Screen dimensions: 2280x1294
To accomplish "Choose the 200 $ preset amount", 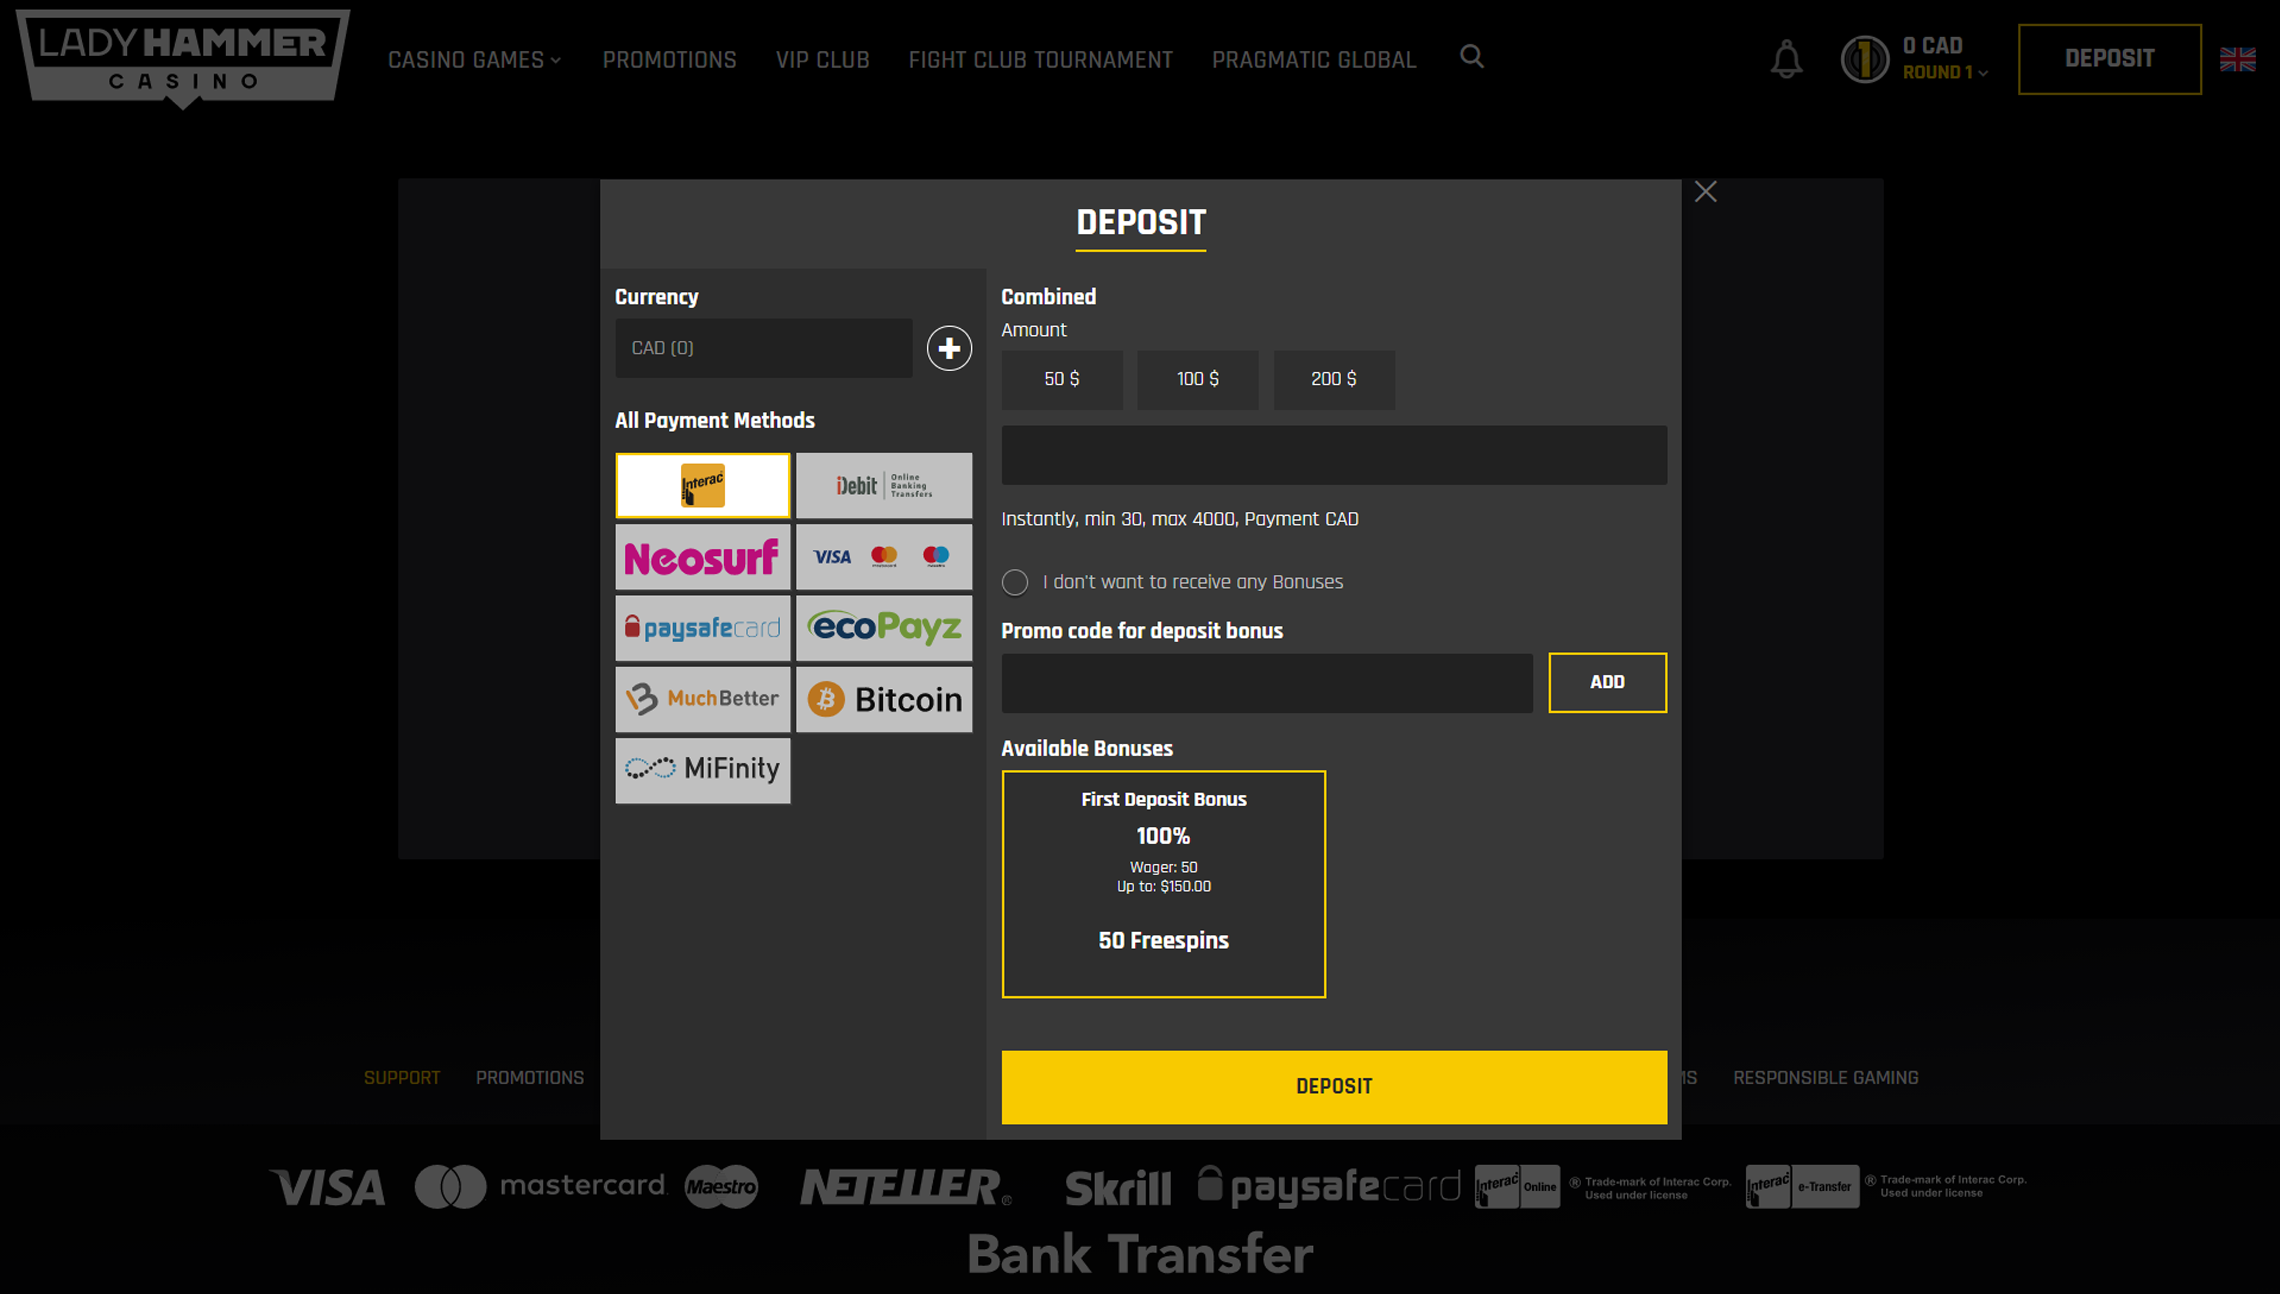I will pos(1333,379).
